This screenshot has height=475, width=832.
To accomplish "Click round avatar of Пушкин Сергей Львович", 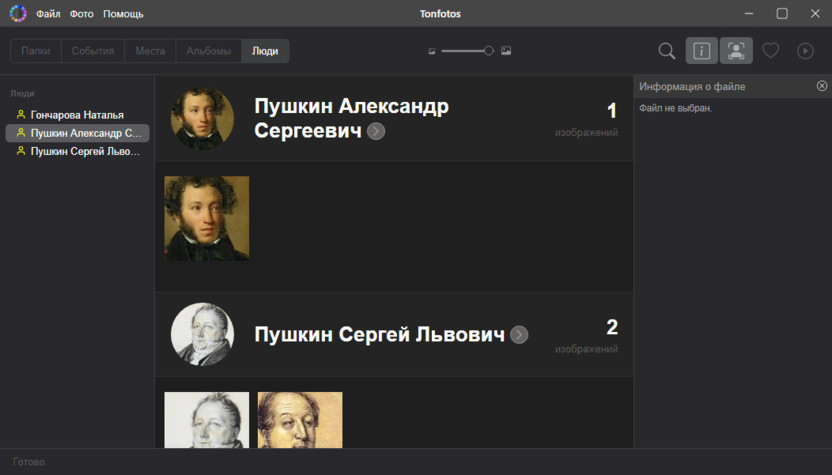I will pyautogui.click(x=202, y=334).
